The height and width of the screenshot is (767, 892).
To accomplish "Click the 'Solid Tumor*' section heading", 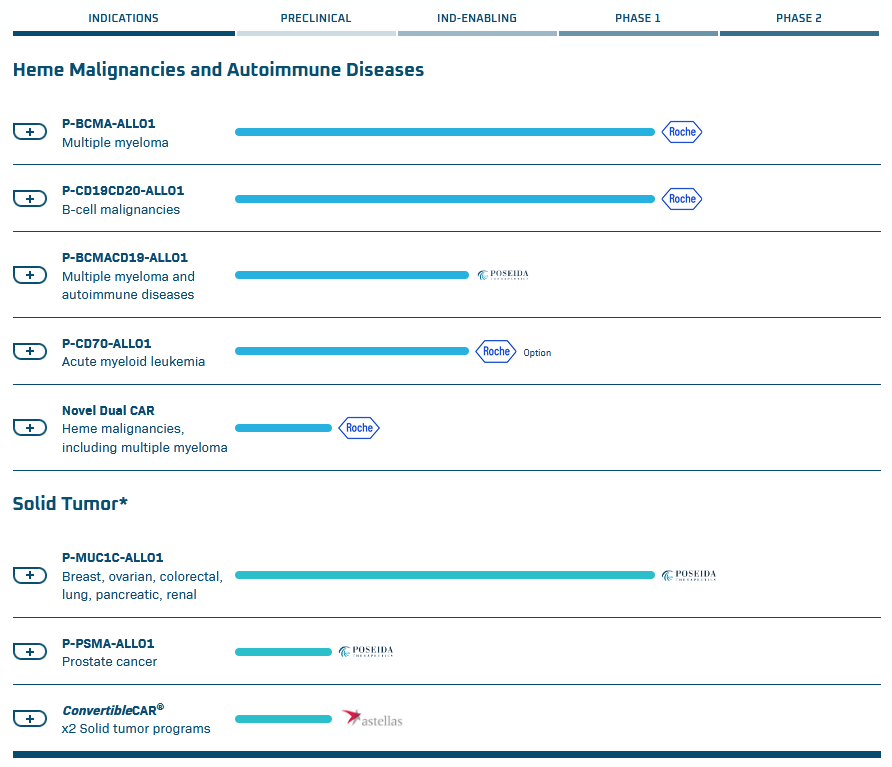I will pyautogui.click(x=70, y=504).
